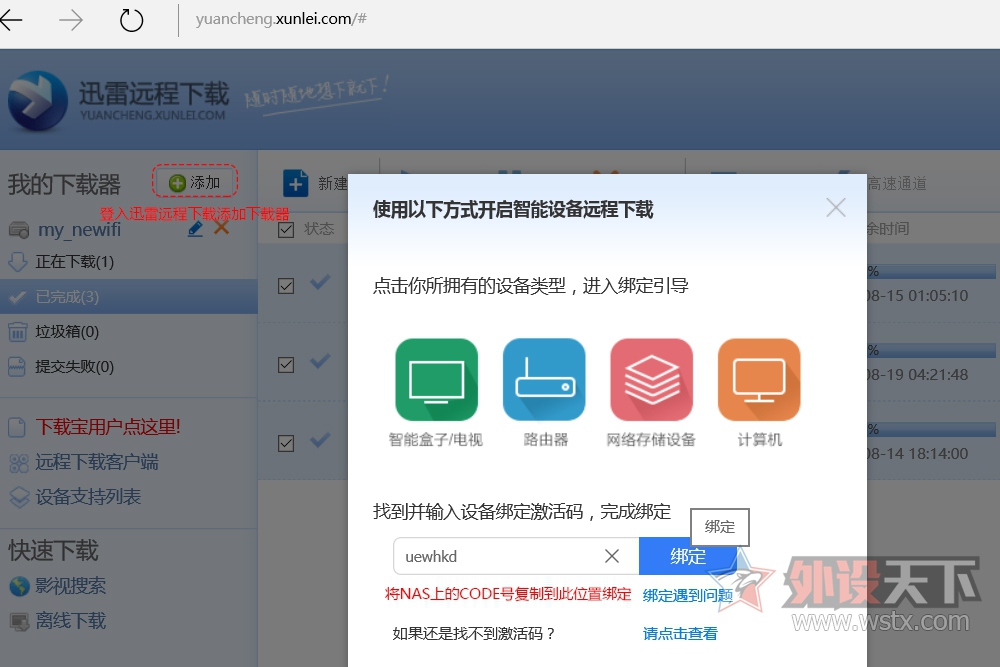Choose the red 网络存储设备 NAS icon
The width and height of the screenshot is (1000, 667).
click(x=651, y=379)
